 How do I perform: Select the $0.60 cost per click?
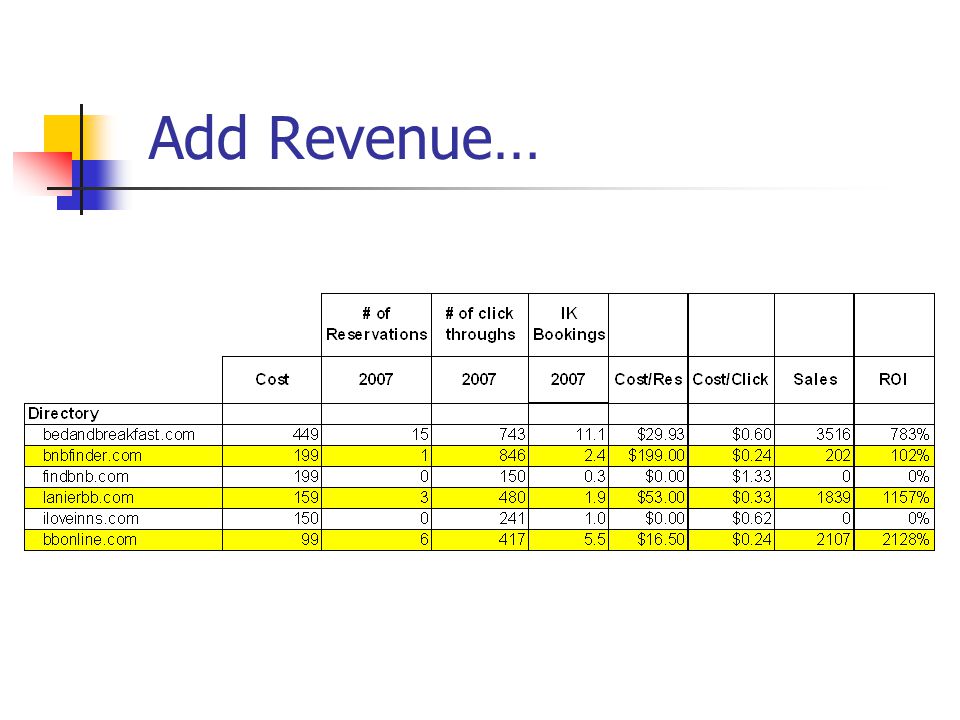pyautogui.click(x=731, y=435)
